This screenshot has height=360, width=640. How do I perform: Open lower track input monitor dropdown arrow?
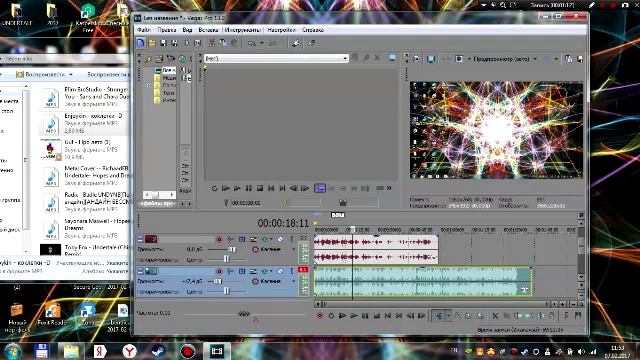(271, 271)
